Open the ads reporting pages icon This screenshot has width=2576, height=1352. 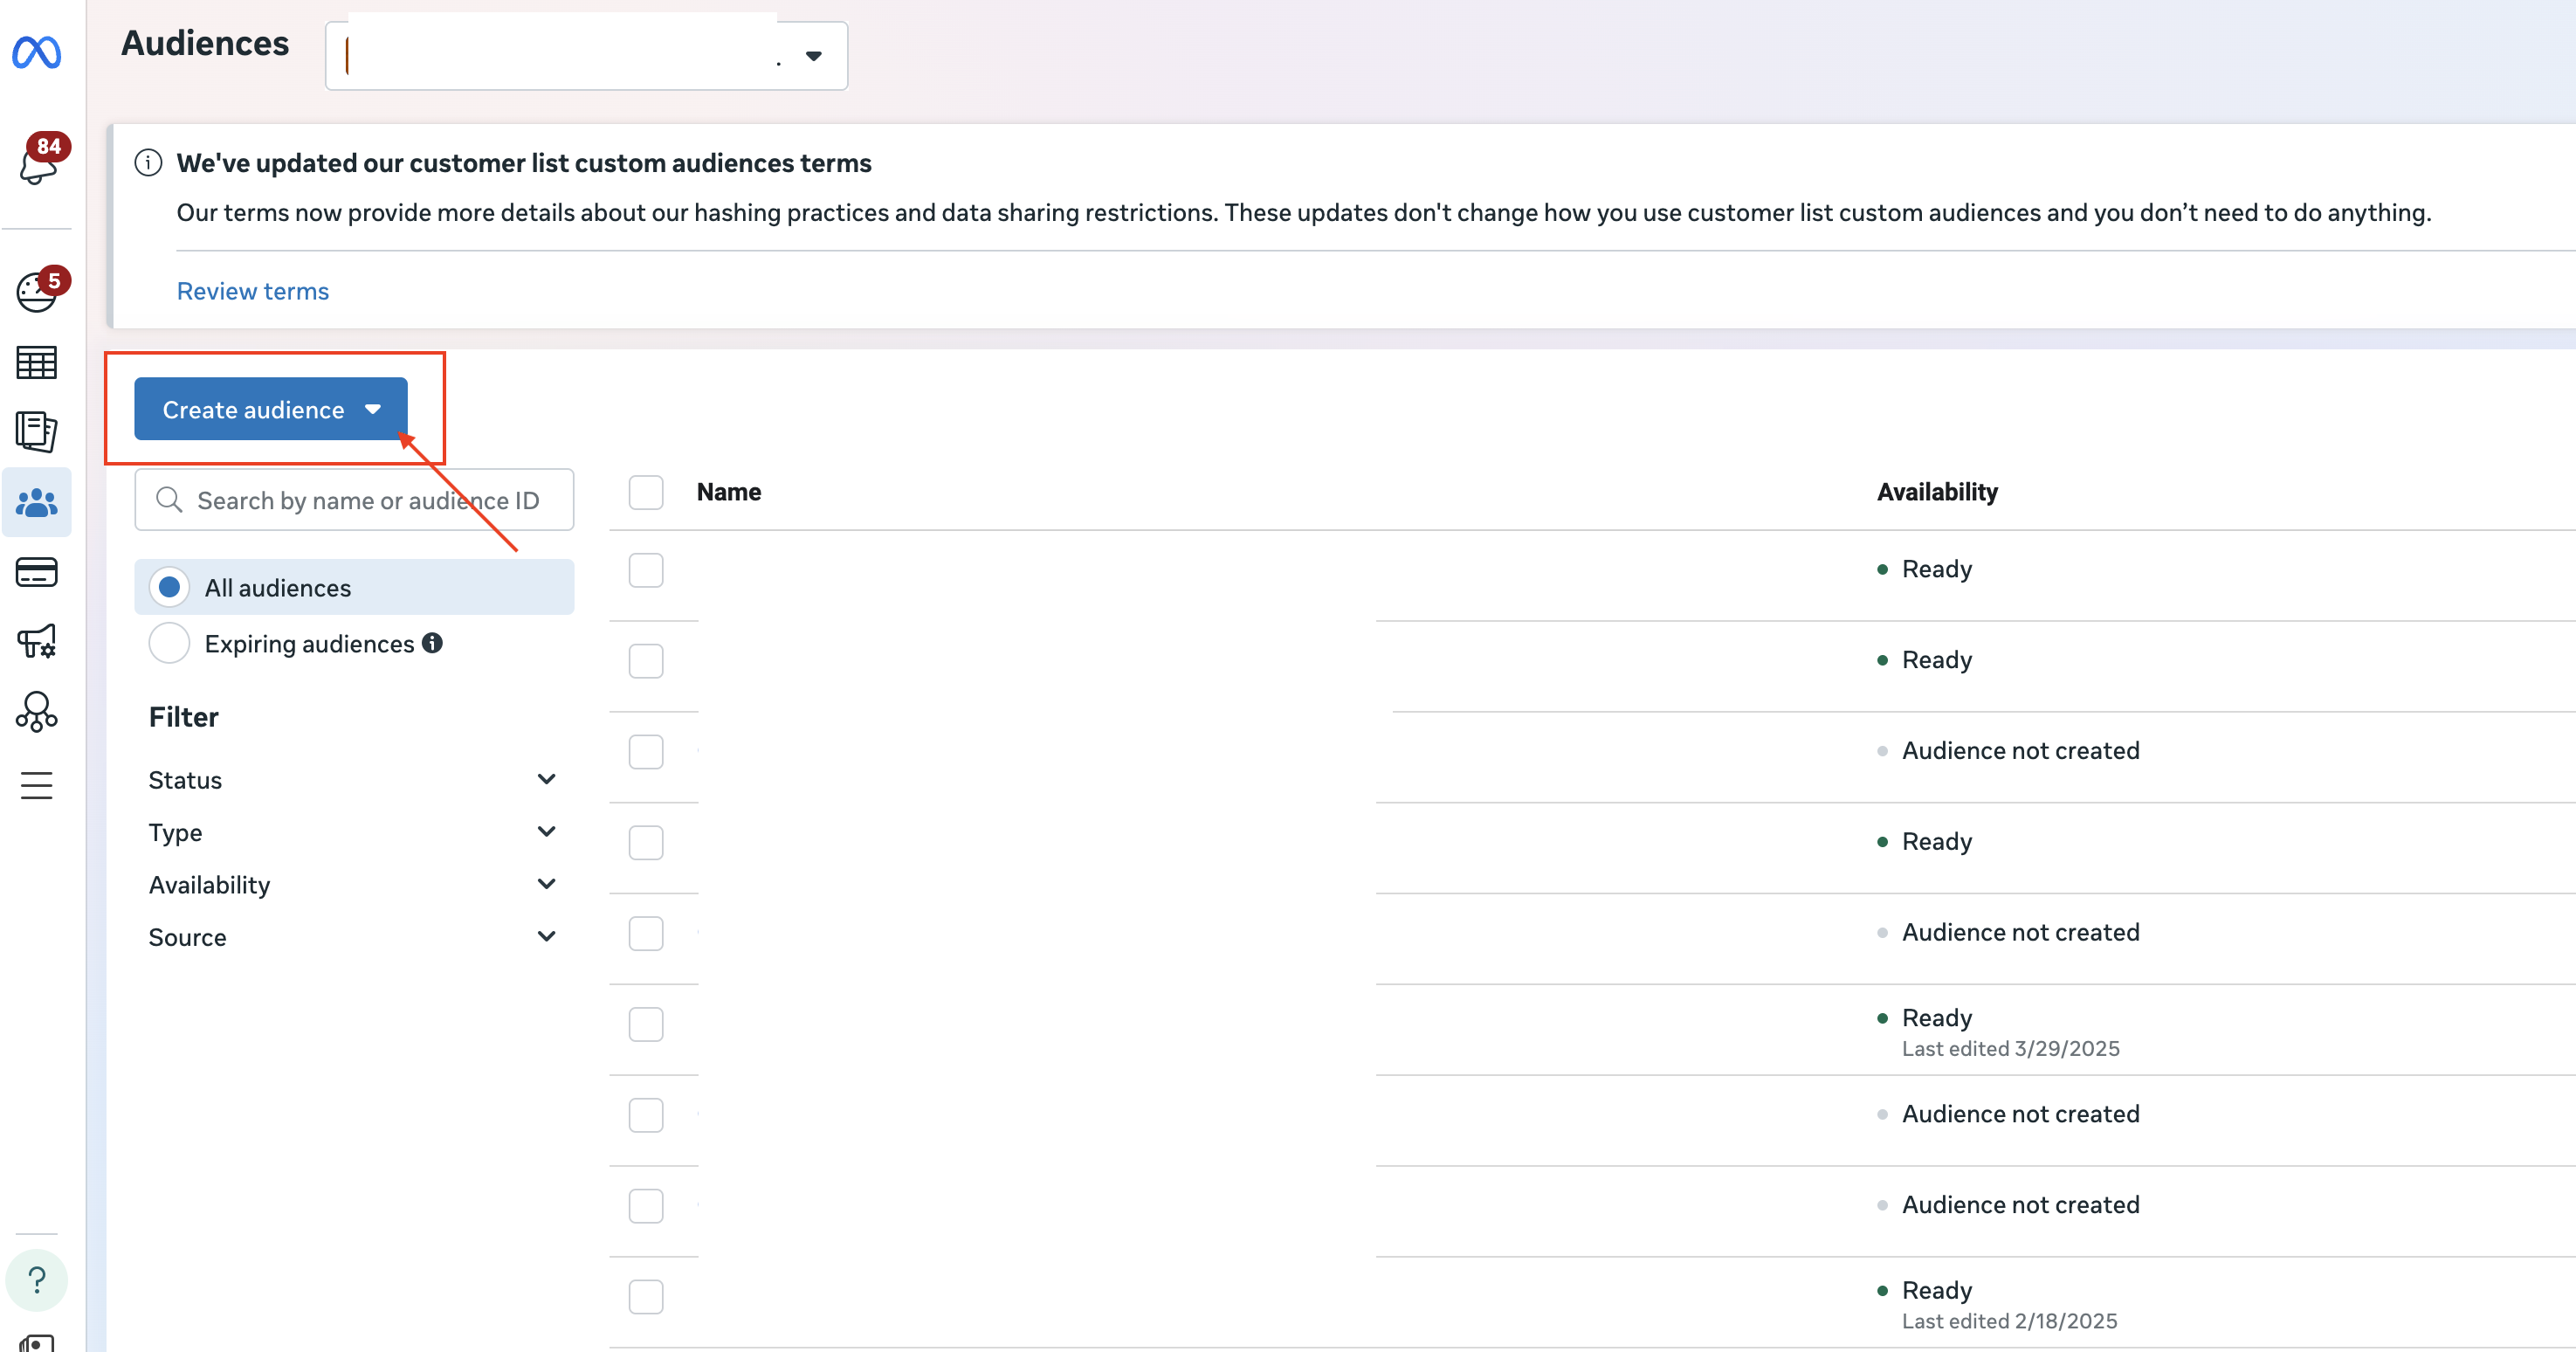click(37, 431)
